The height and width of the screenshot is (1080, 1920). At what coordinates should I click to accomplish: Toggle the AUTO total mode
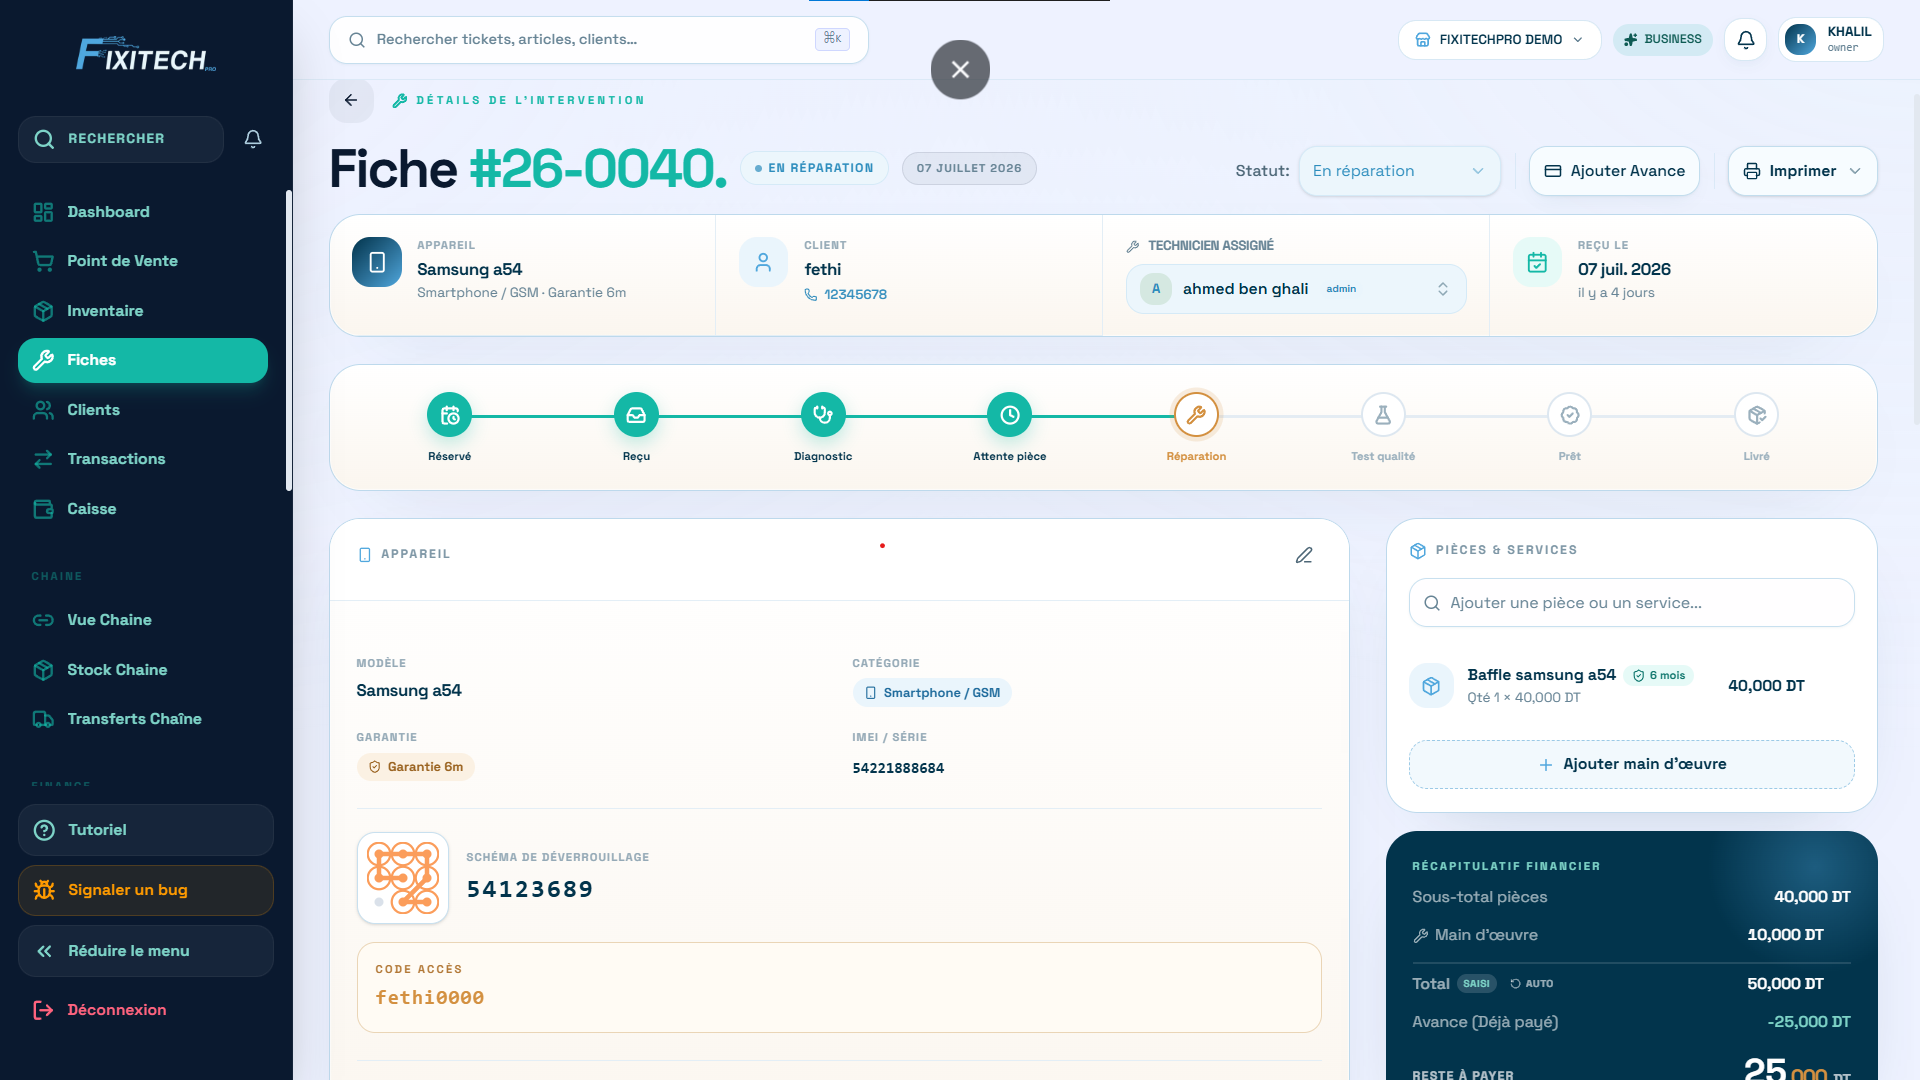tap(1531, 984)
